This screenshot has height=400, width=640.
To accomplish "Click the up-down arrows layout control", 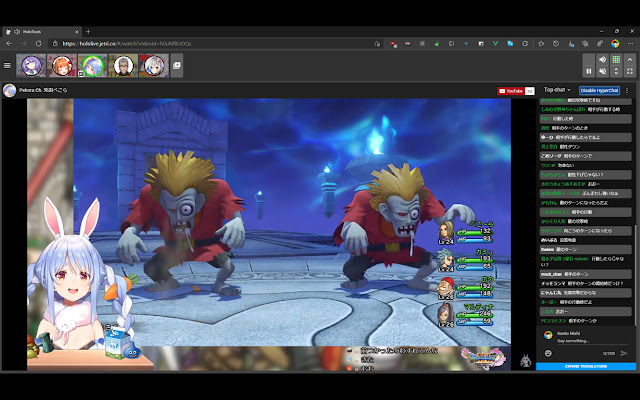I will click(616, 71).
